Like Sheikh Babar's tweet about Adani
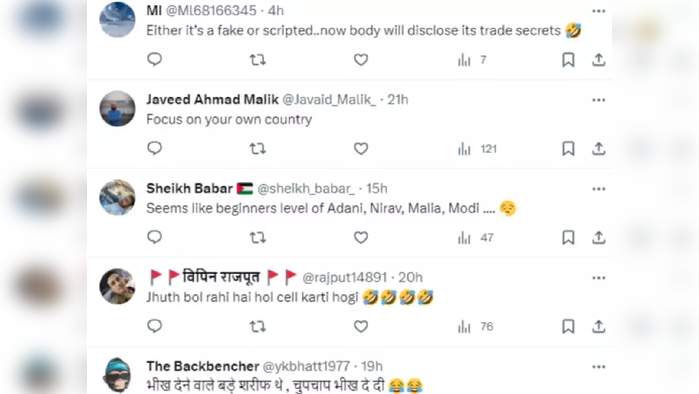 361,238
